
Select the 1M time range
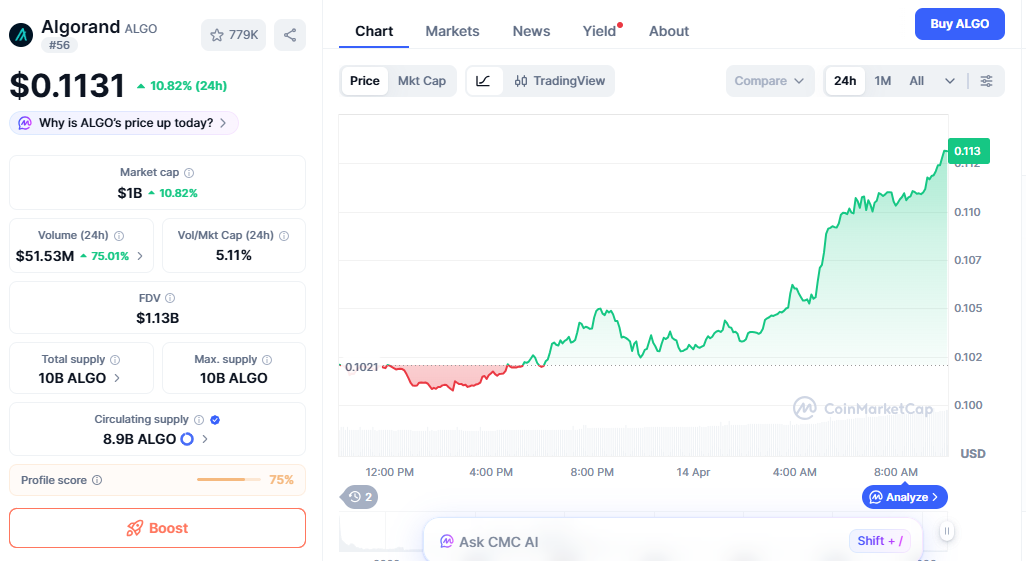click(883, 81)
